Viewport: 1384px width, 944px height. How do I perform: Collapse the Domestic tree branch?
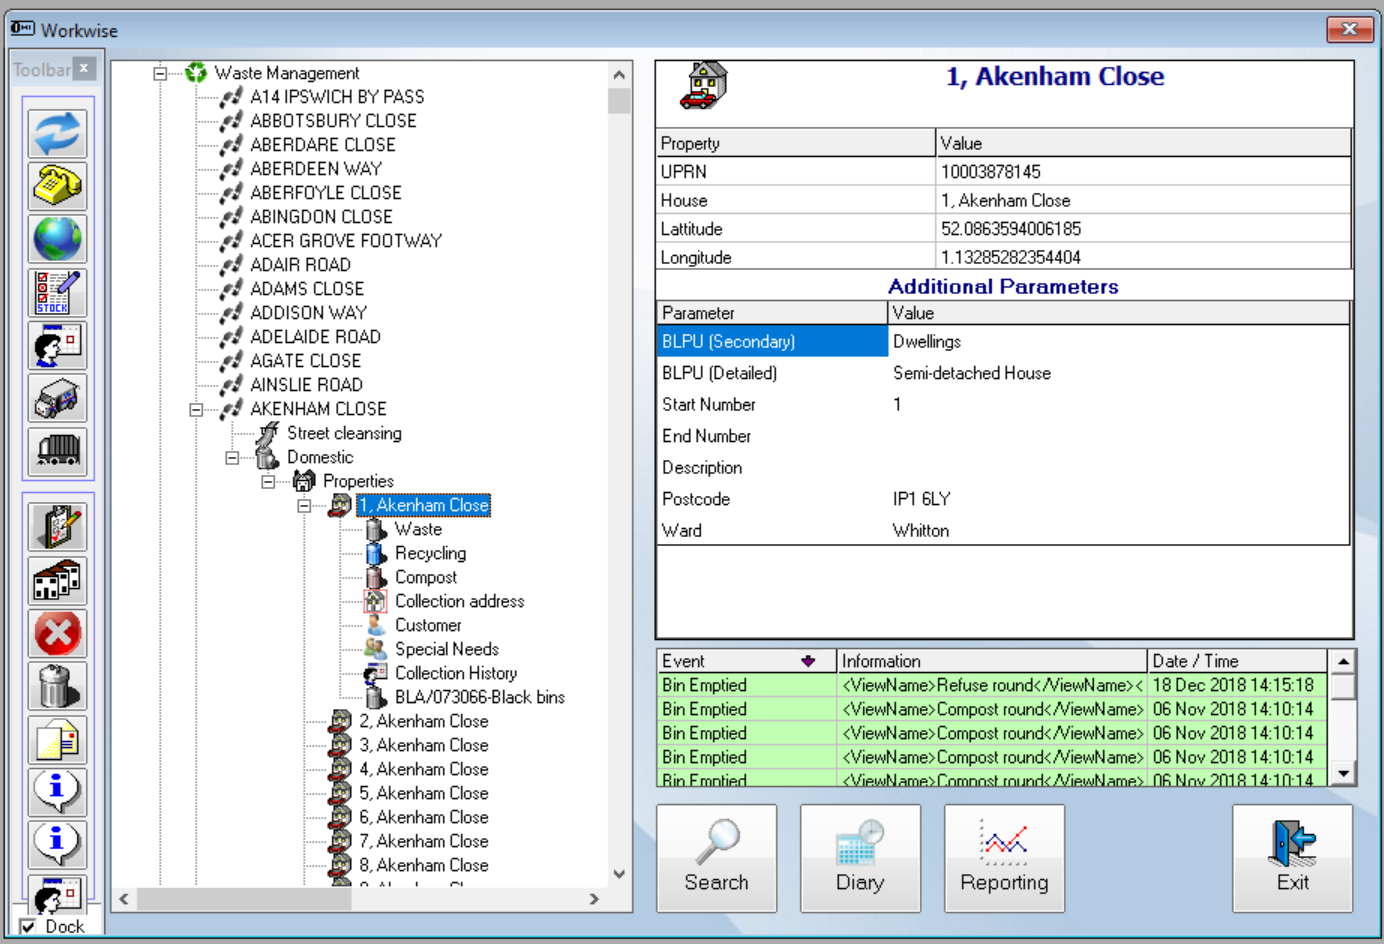tap(232, 458)
